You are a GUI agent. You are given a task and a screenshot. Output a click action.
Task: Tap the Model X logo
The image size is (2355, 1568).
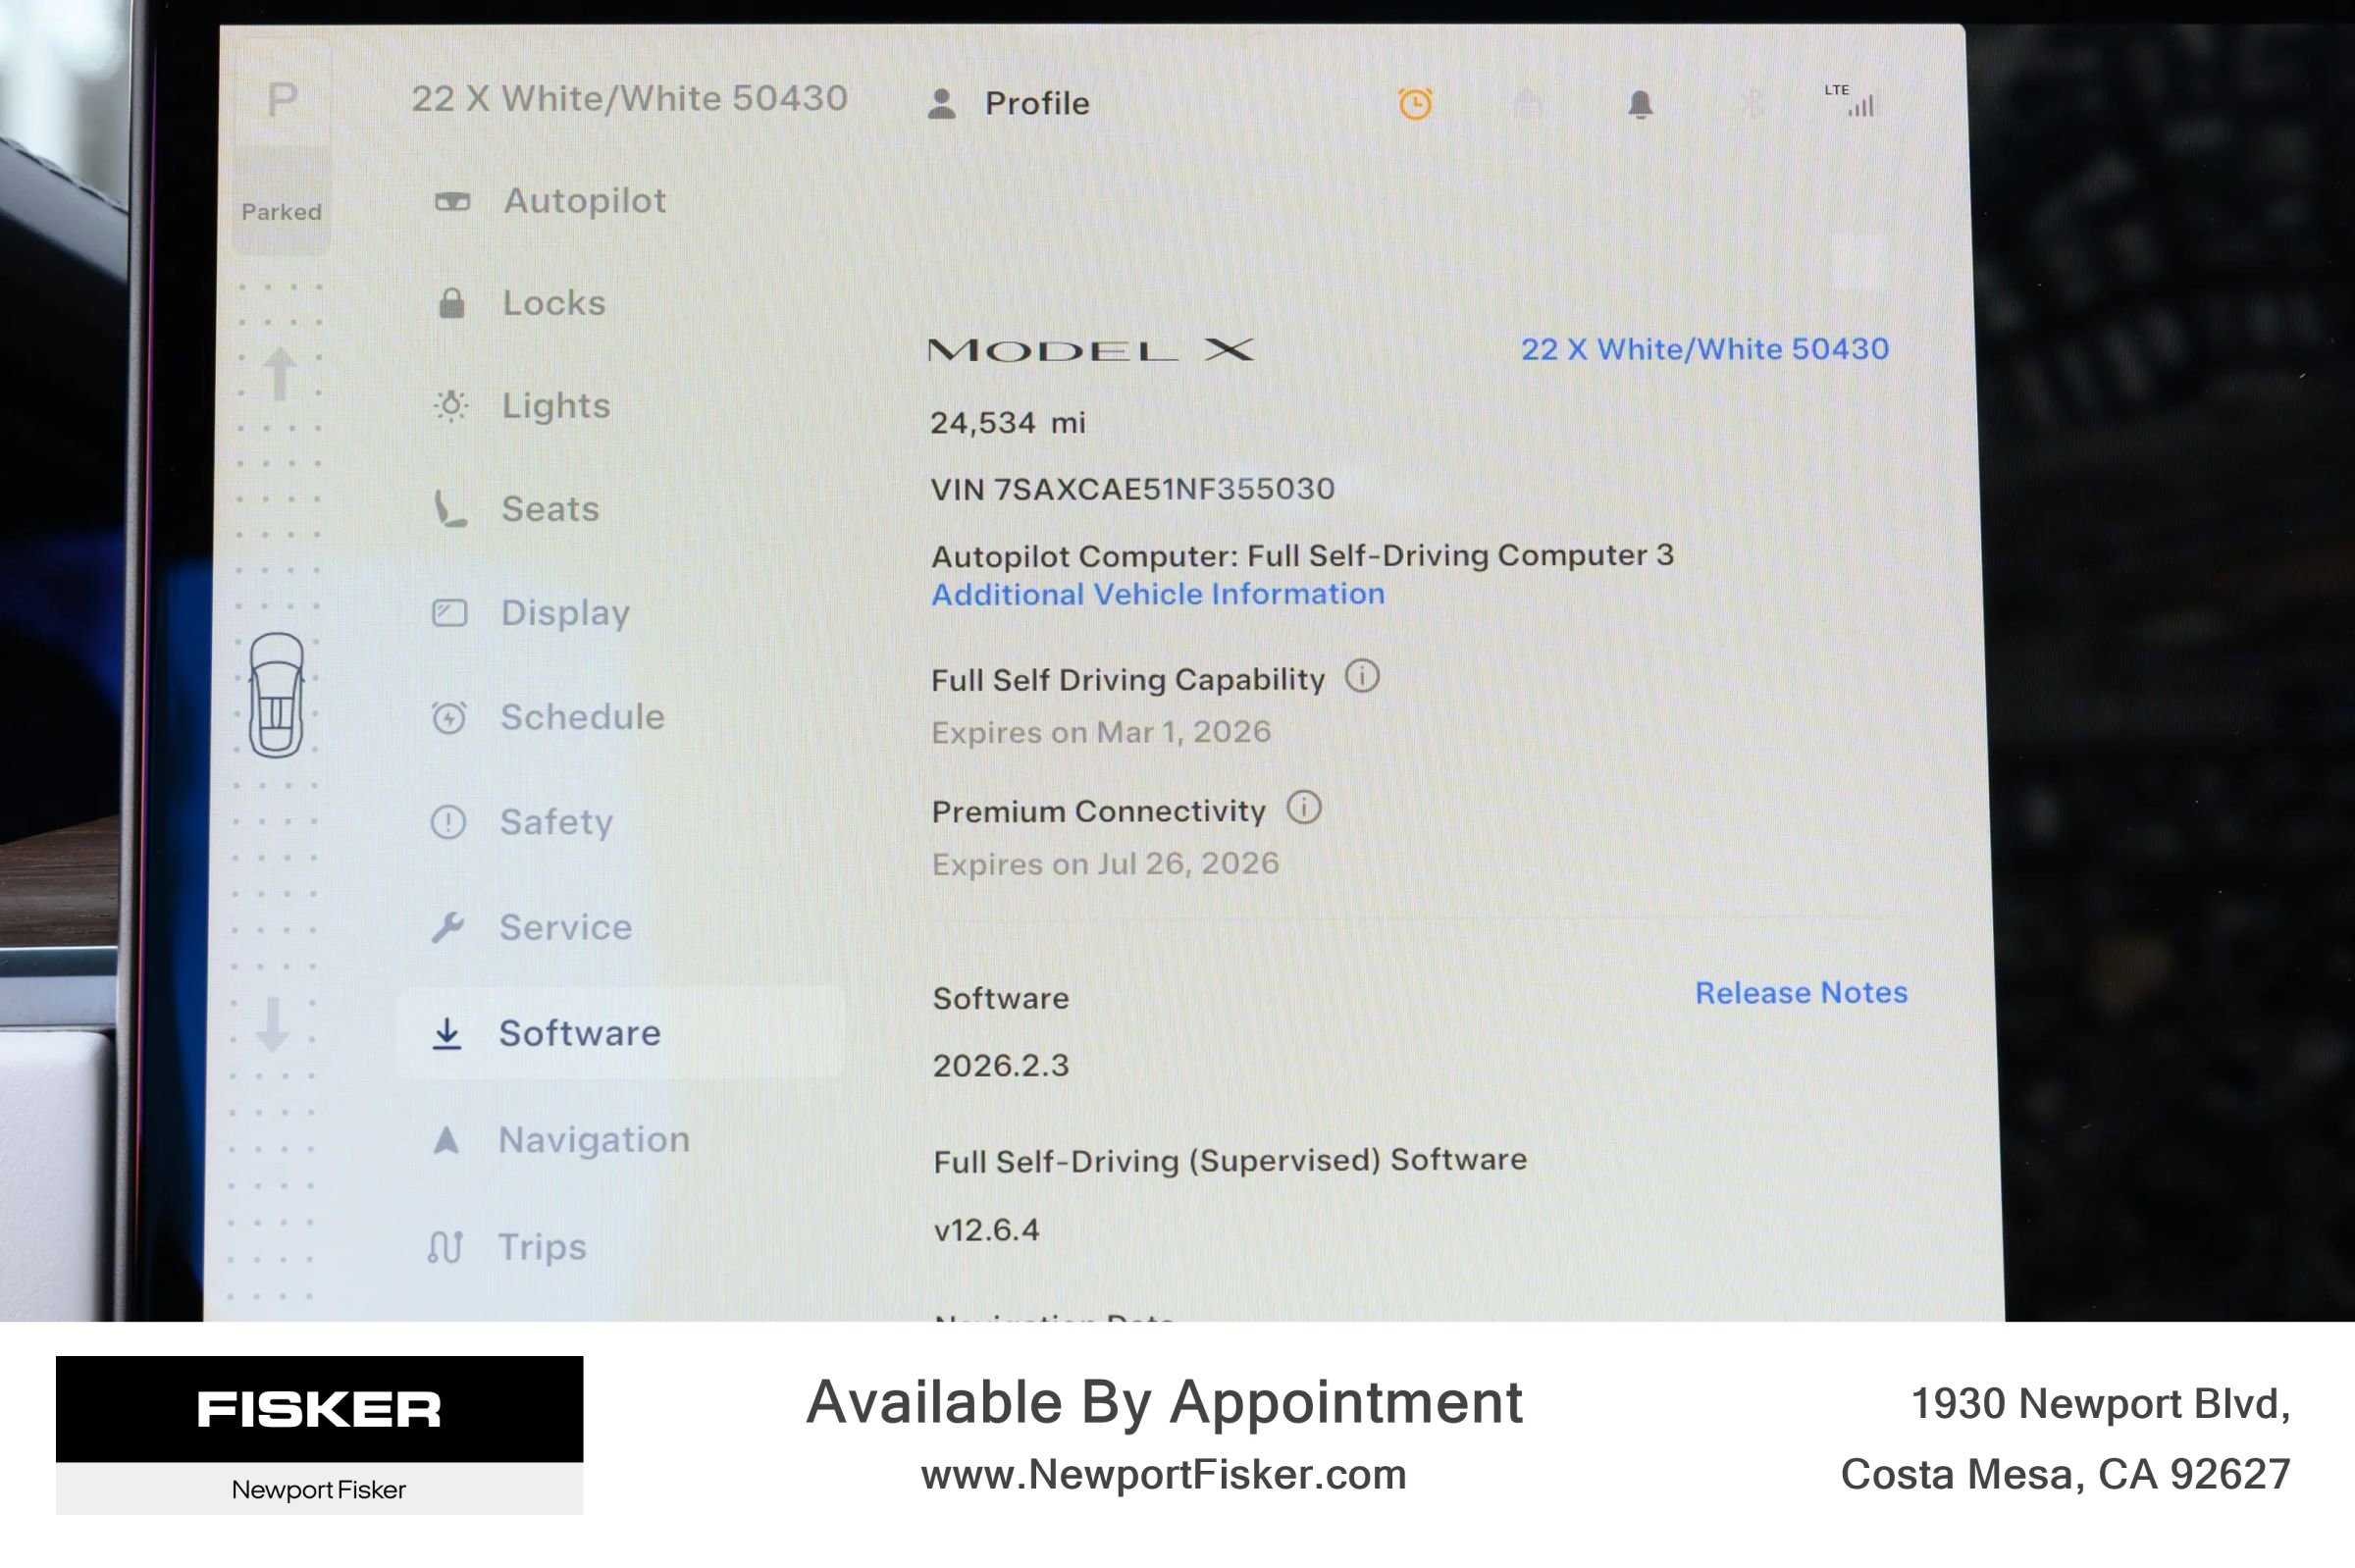(1091, 350)
